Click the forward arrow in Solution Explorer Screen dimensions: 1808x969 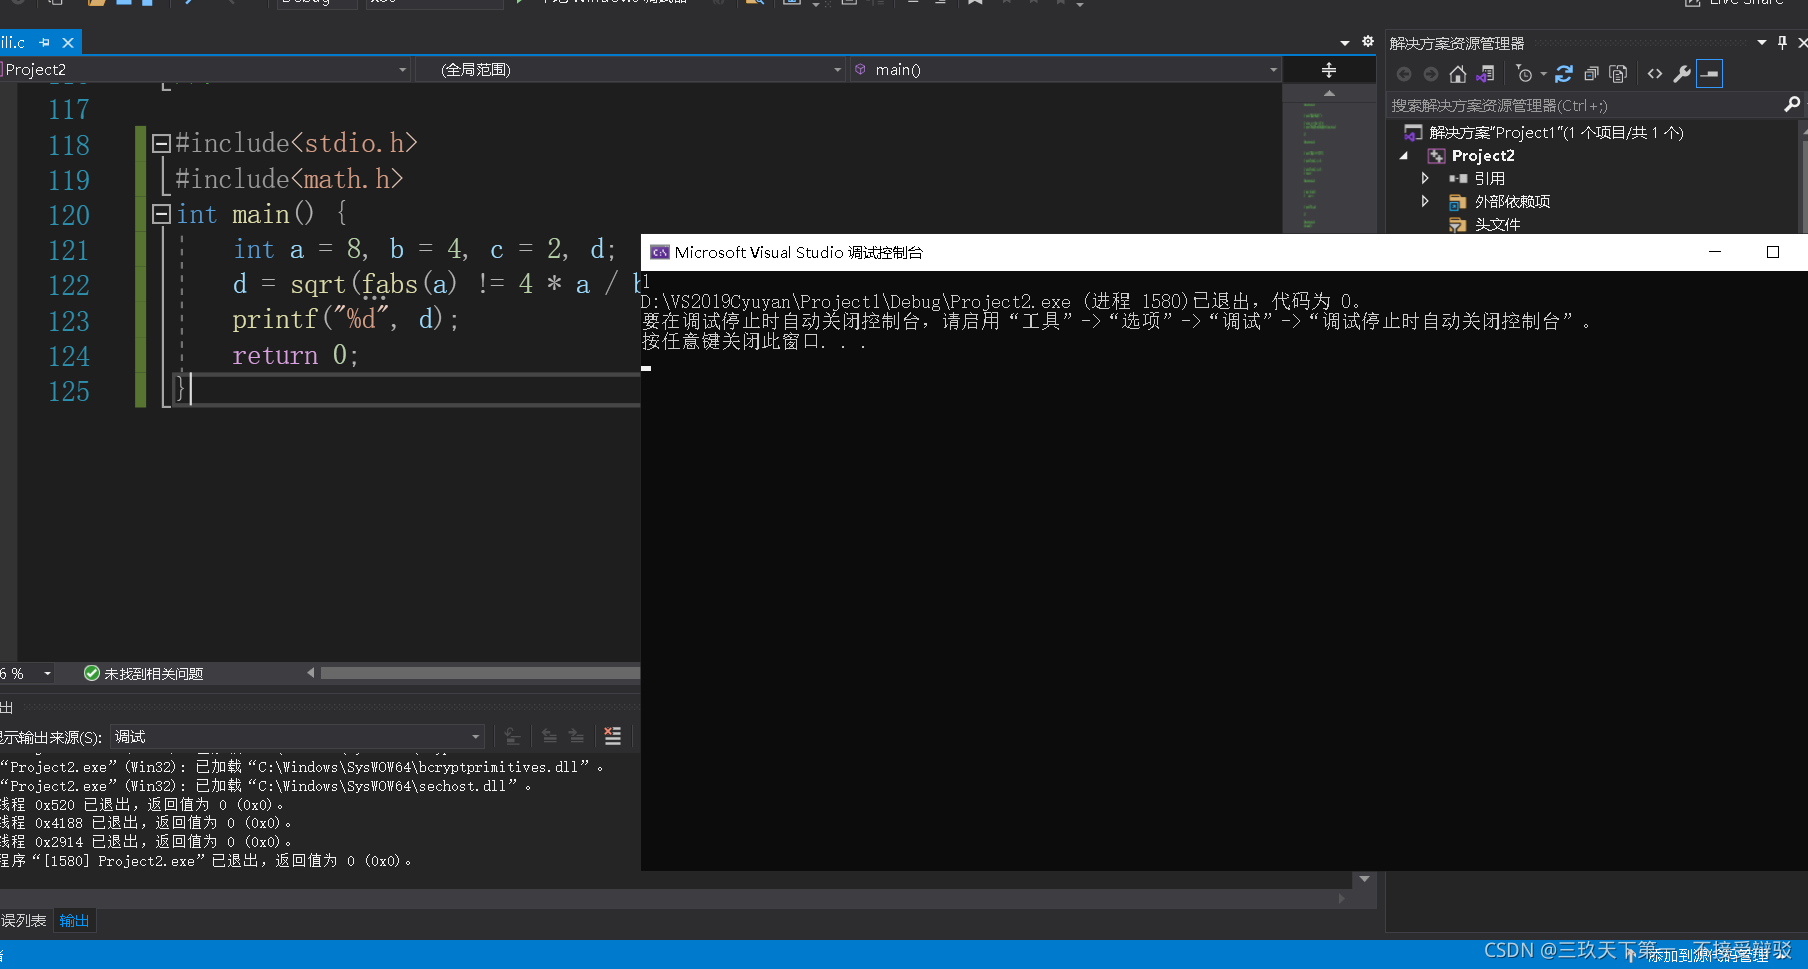(x=1431, y=74)
